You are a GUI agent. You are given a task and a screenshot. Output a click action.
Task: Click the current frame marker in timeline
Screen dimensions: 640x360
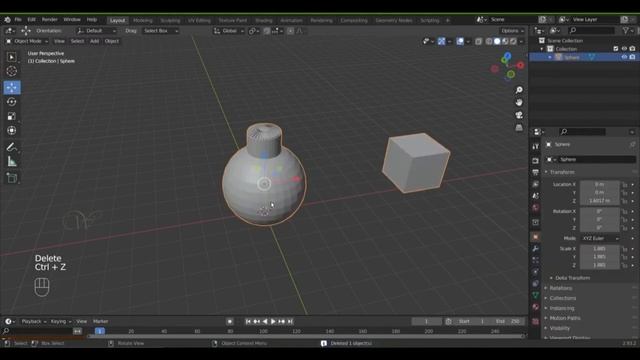coord(100,331)
